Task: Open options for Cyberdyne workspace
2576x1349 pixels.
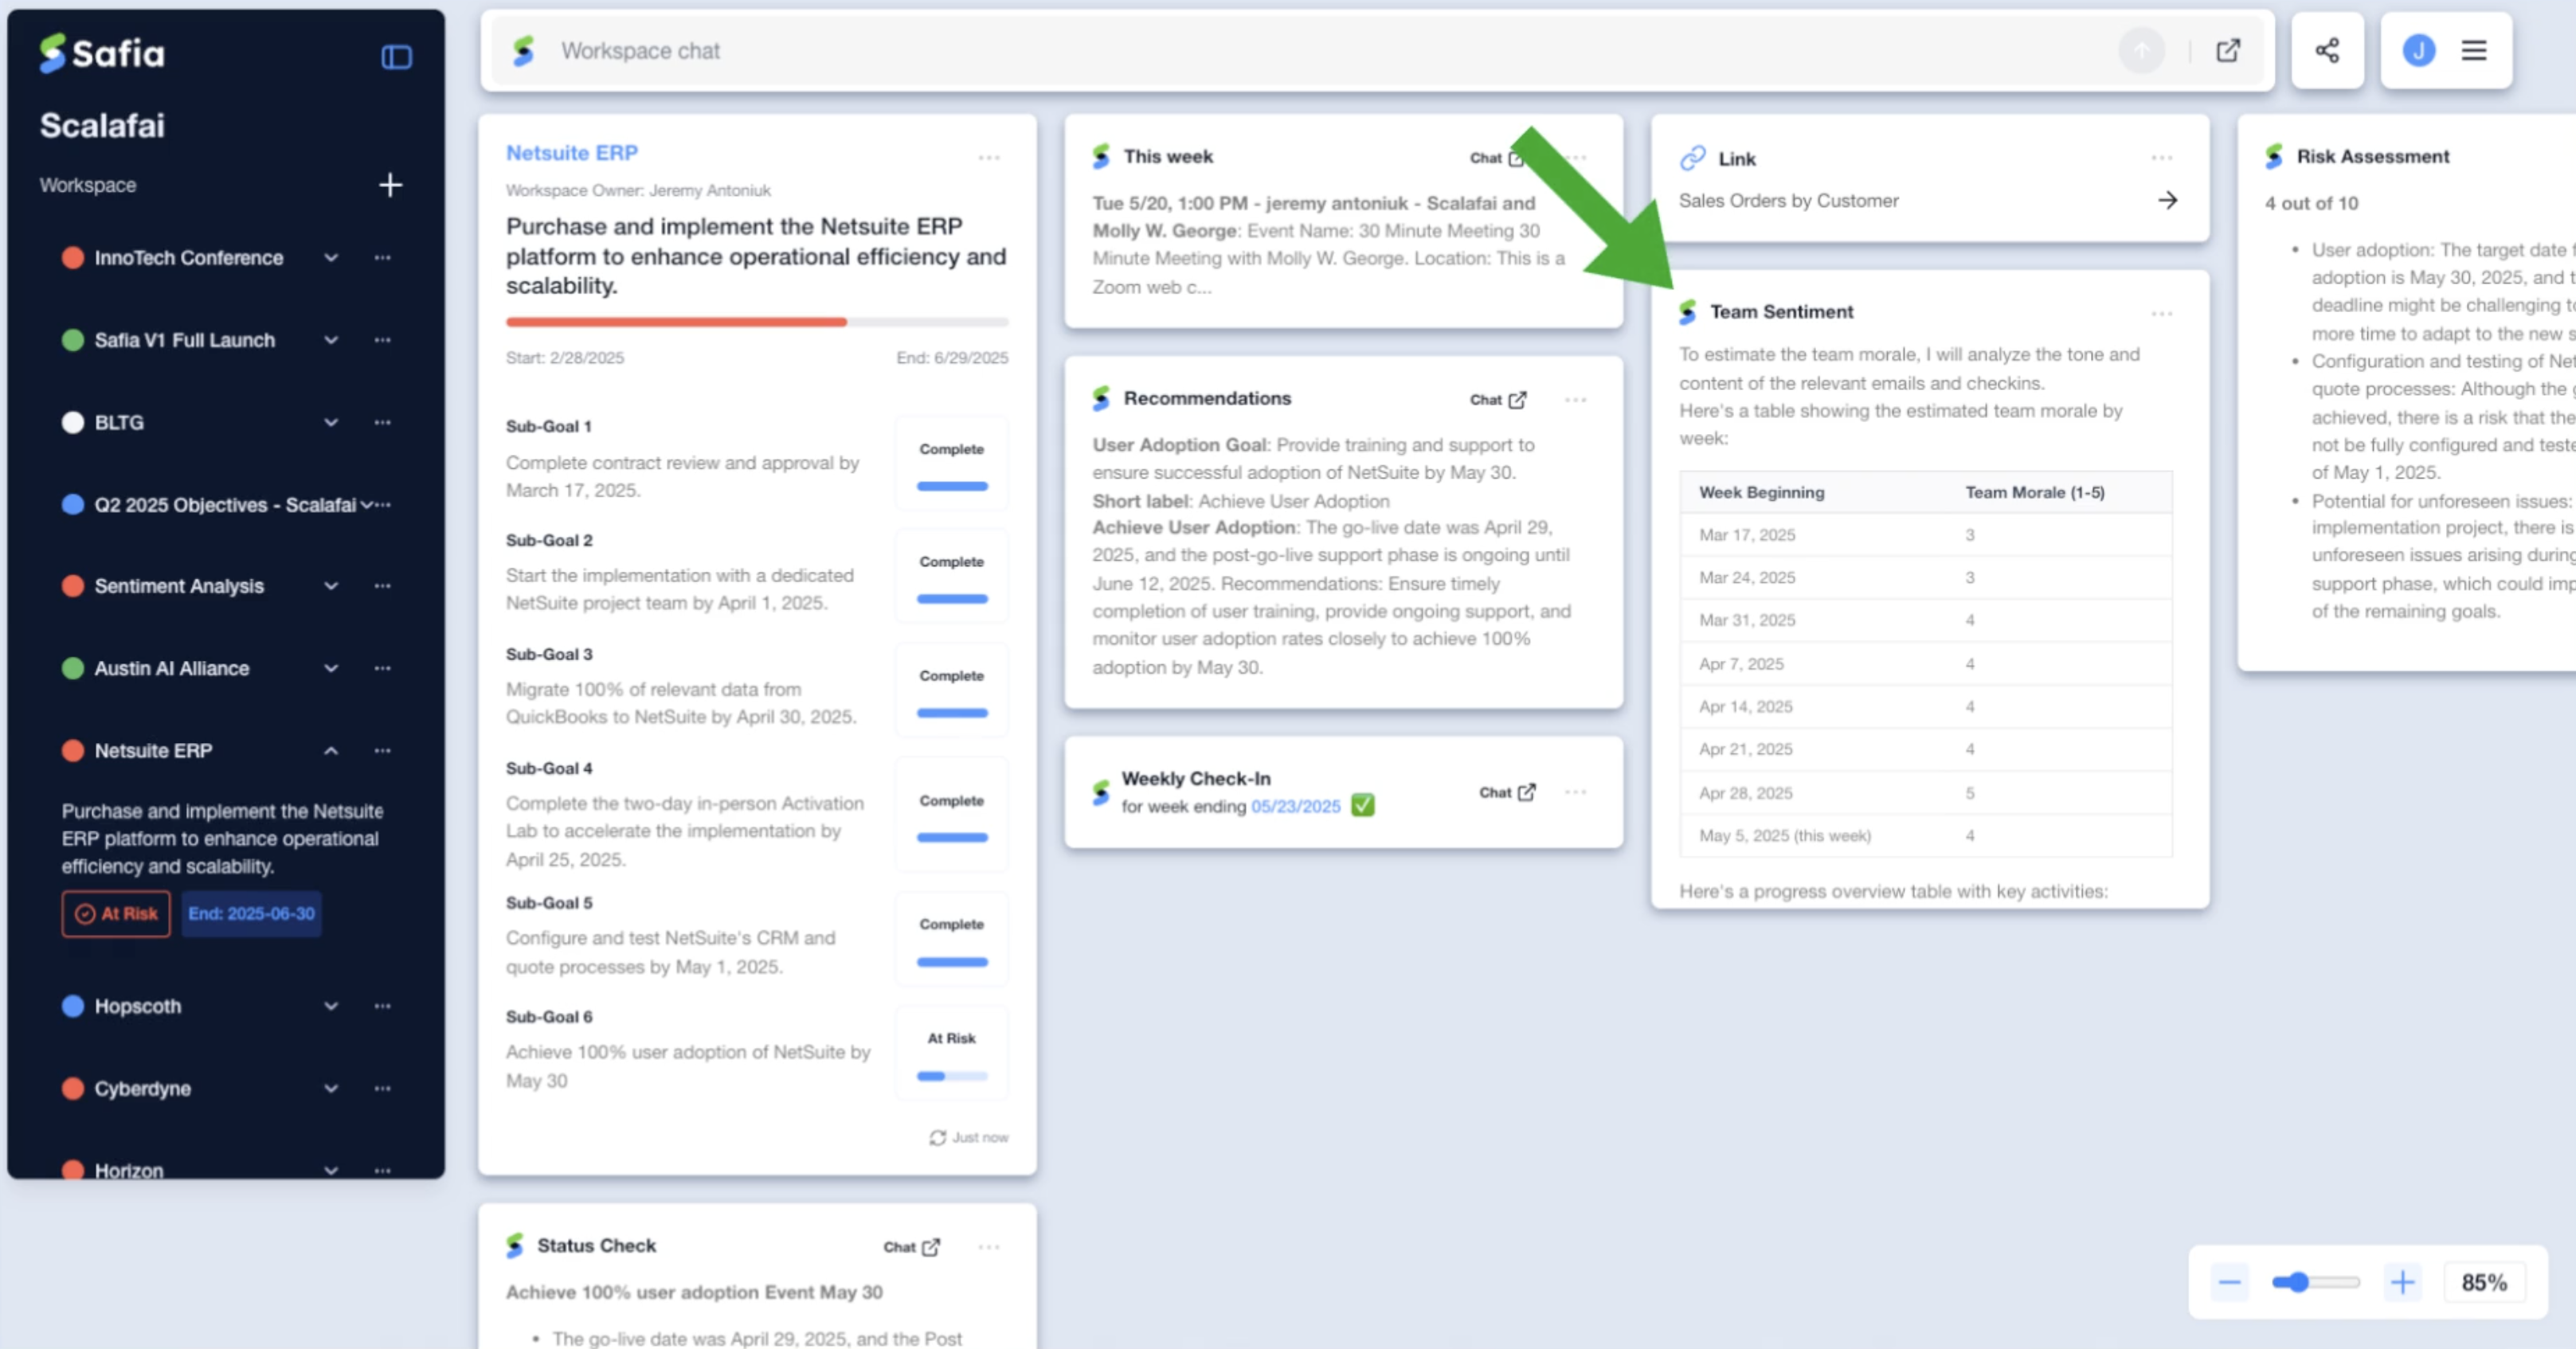Action: (x=382, y=1088)
